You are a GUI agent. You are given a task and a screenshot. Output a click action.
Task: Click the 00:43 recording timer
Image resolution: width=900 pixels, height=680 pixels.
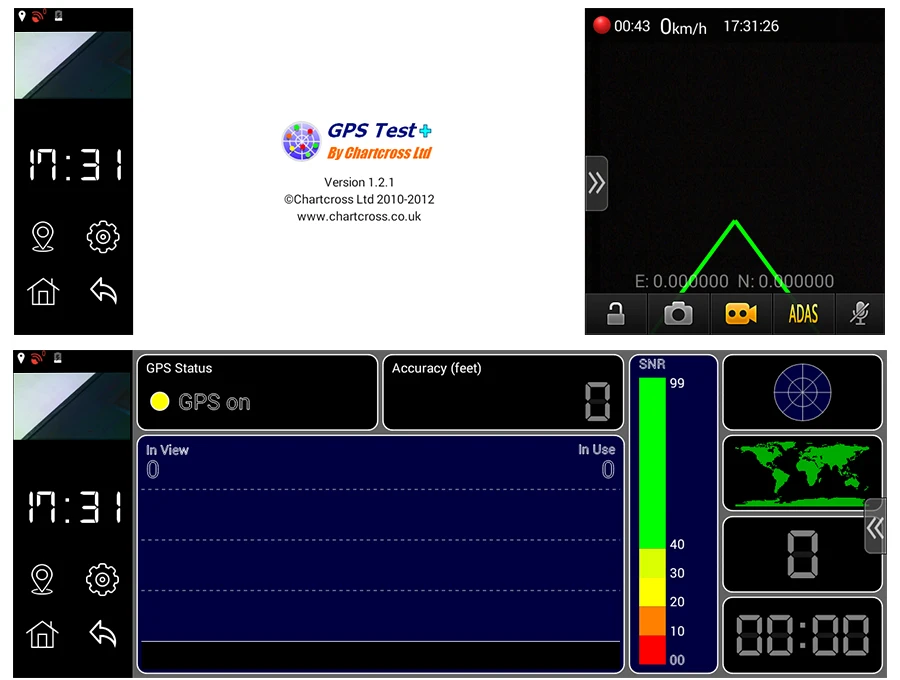click(632, 26)
